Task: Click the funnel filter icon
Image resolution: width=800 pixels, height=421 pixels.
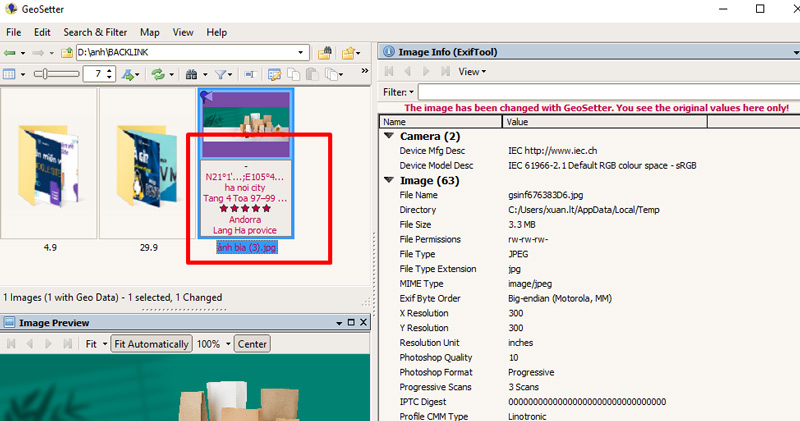Action: 220,74
